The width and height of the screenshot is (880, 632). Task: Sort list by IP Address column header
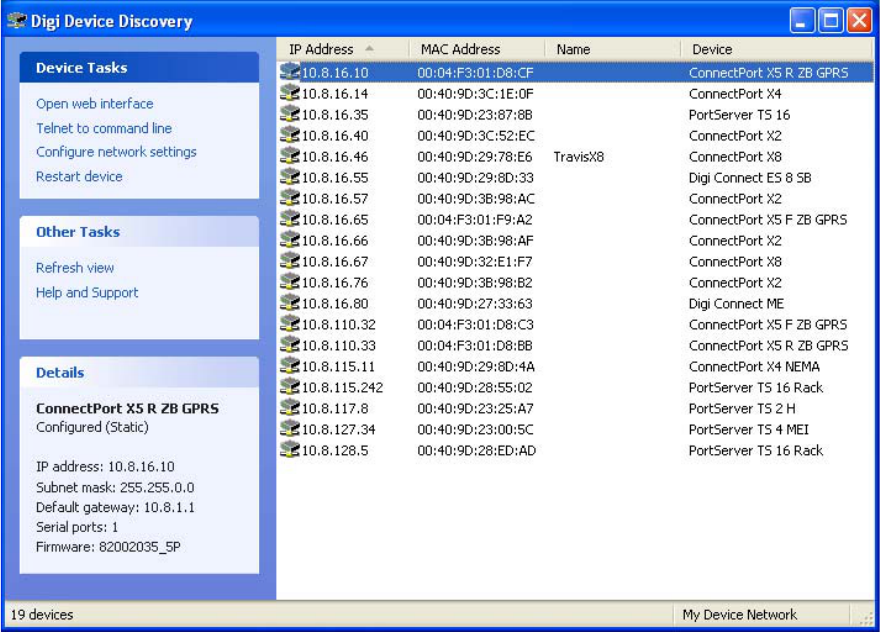pos(343,49)
